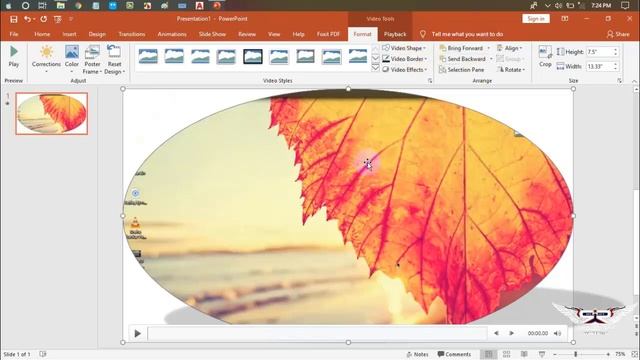Click the Start From Beginning icon in the title bar
The height and width of the screenshot is (360, 640).
pos(58,19)
